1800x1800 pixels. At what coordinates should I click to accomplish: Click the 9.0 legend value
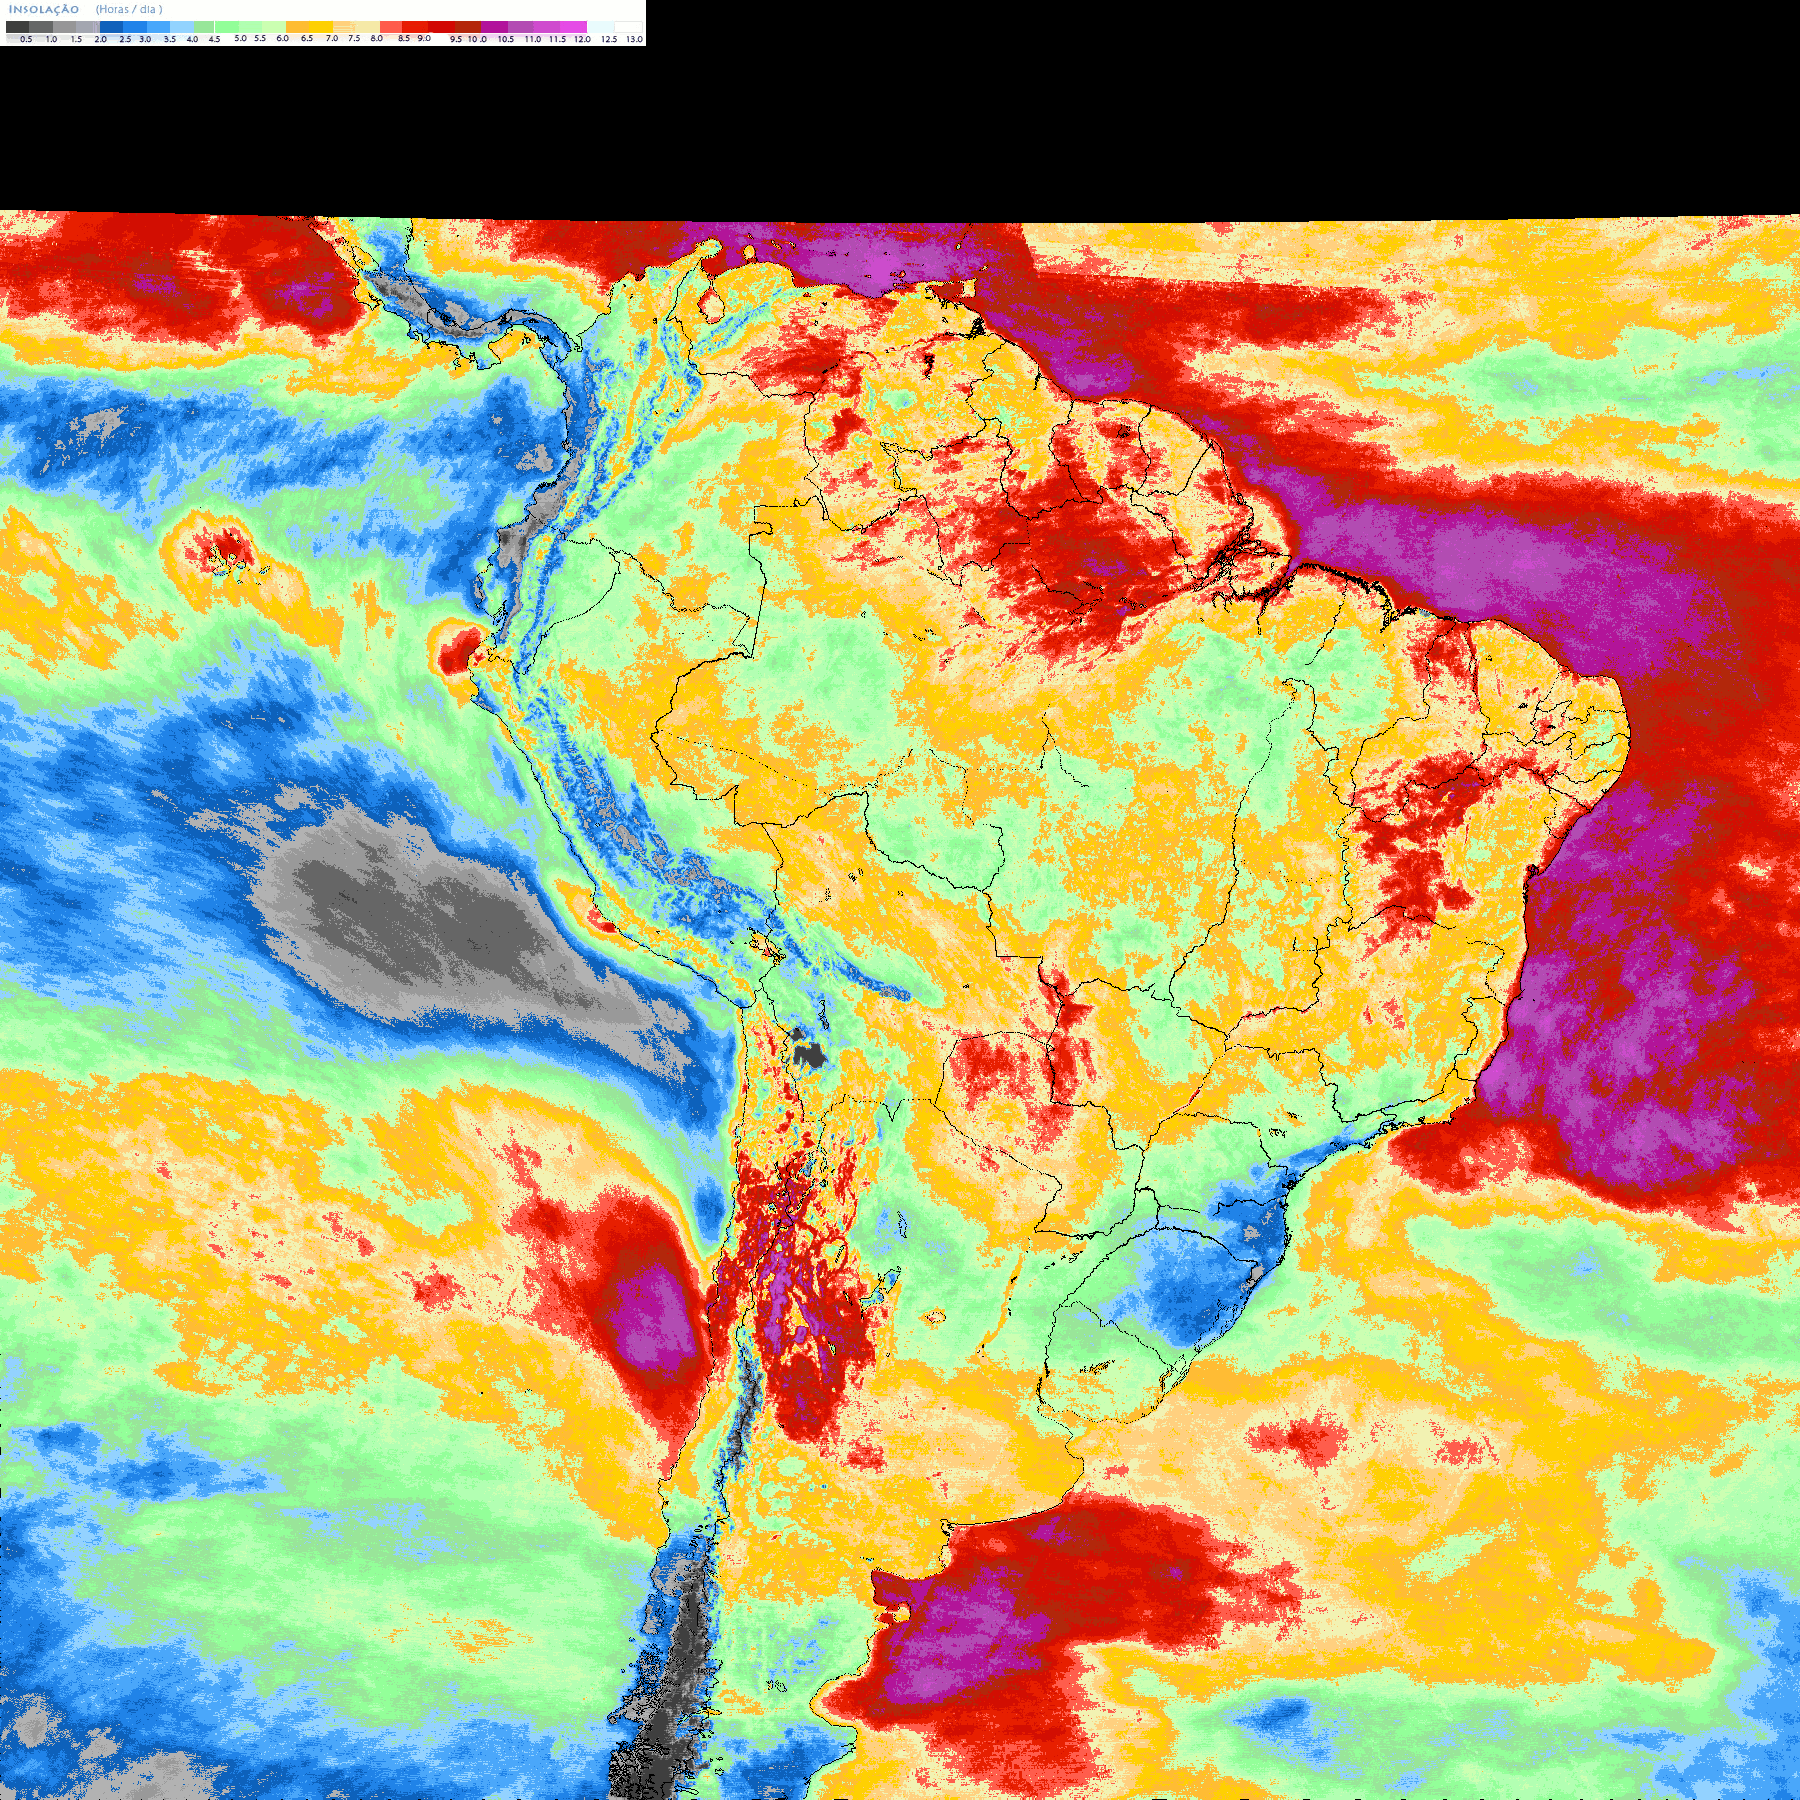tap(424, 38)
